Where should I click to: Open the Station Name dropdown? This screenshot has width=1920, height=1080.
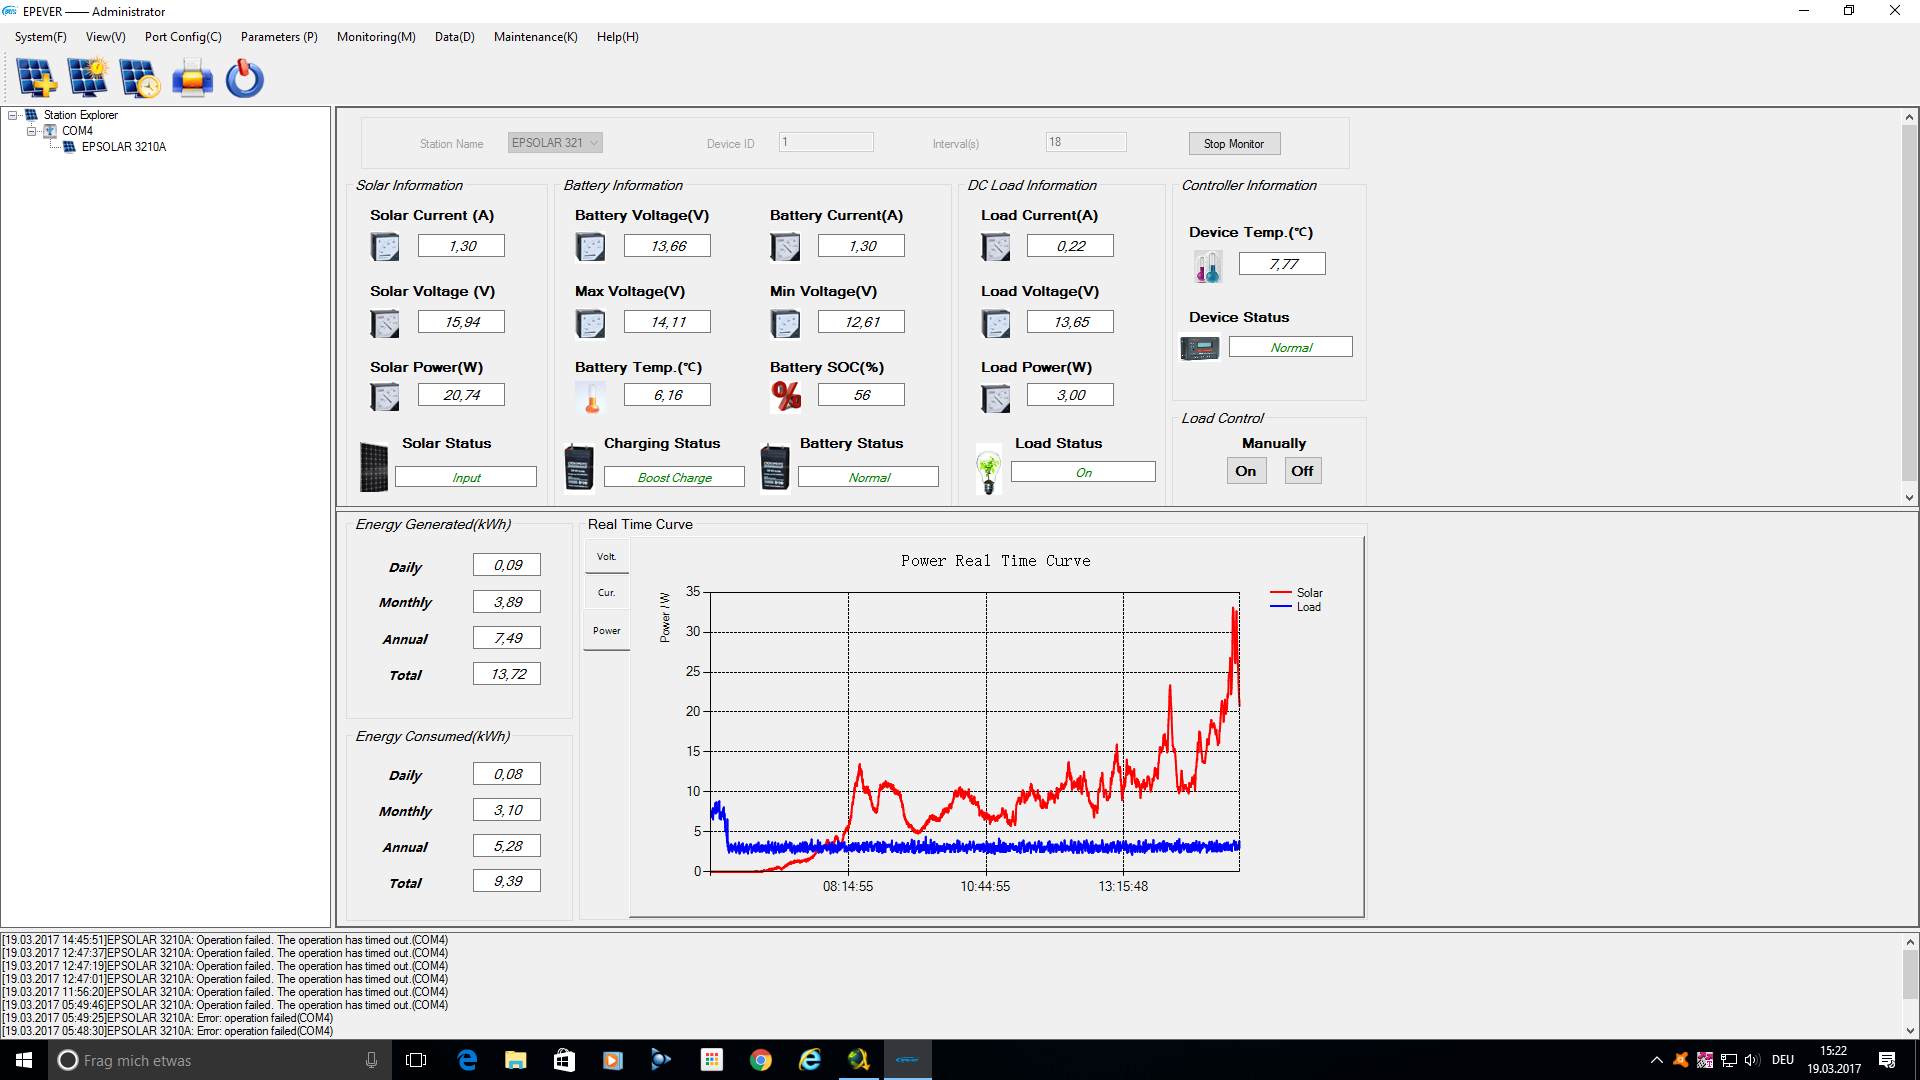coord(594,143)
